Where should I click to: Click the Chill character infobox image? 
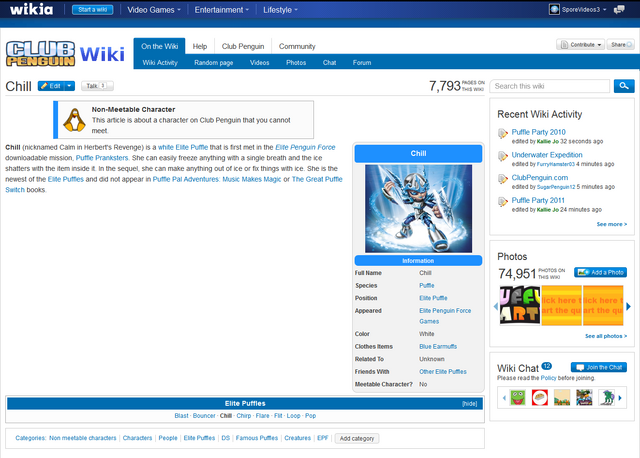(x=418, y=209)
